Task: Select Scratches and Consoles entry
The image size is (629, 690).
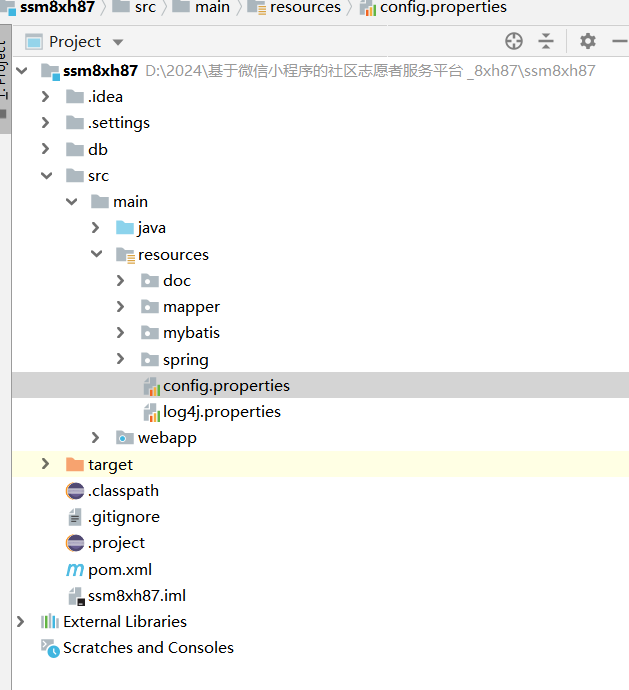Action: pyautogui.click(x=148, y=648)
